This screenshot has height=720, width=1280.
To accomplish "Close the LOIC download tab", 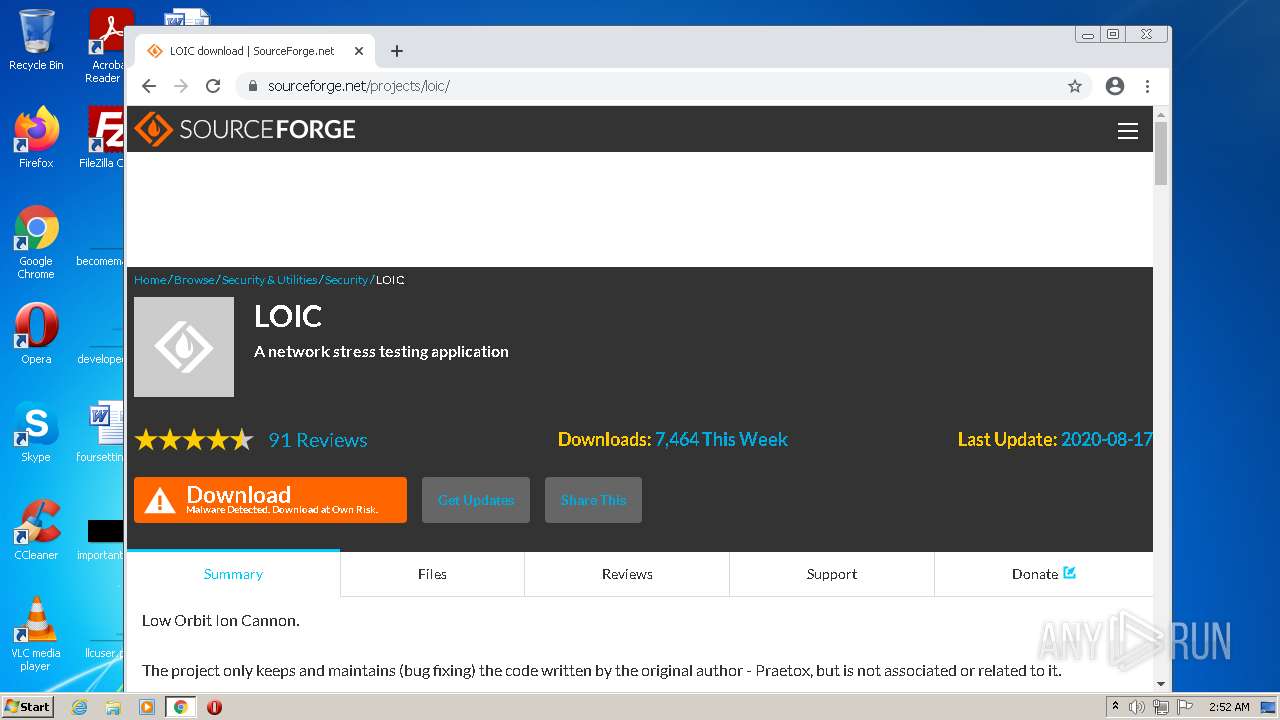I will point(359,51).
